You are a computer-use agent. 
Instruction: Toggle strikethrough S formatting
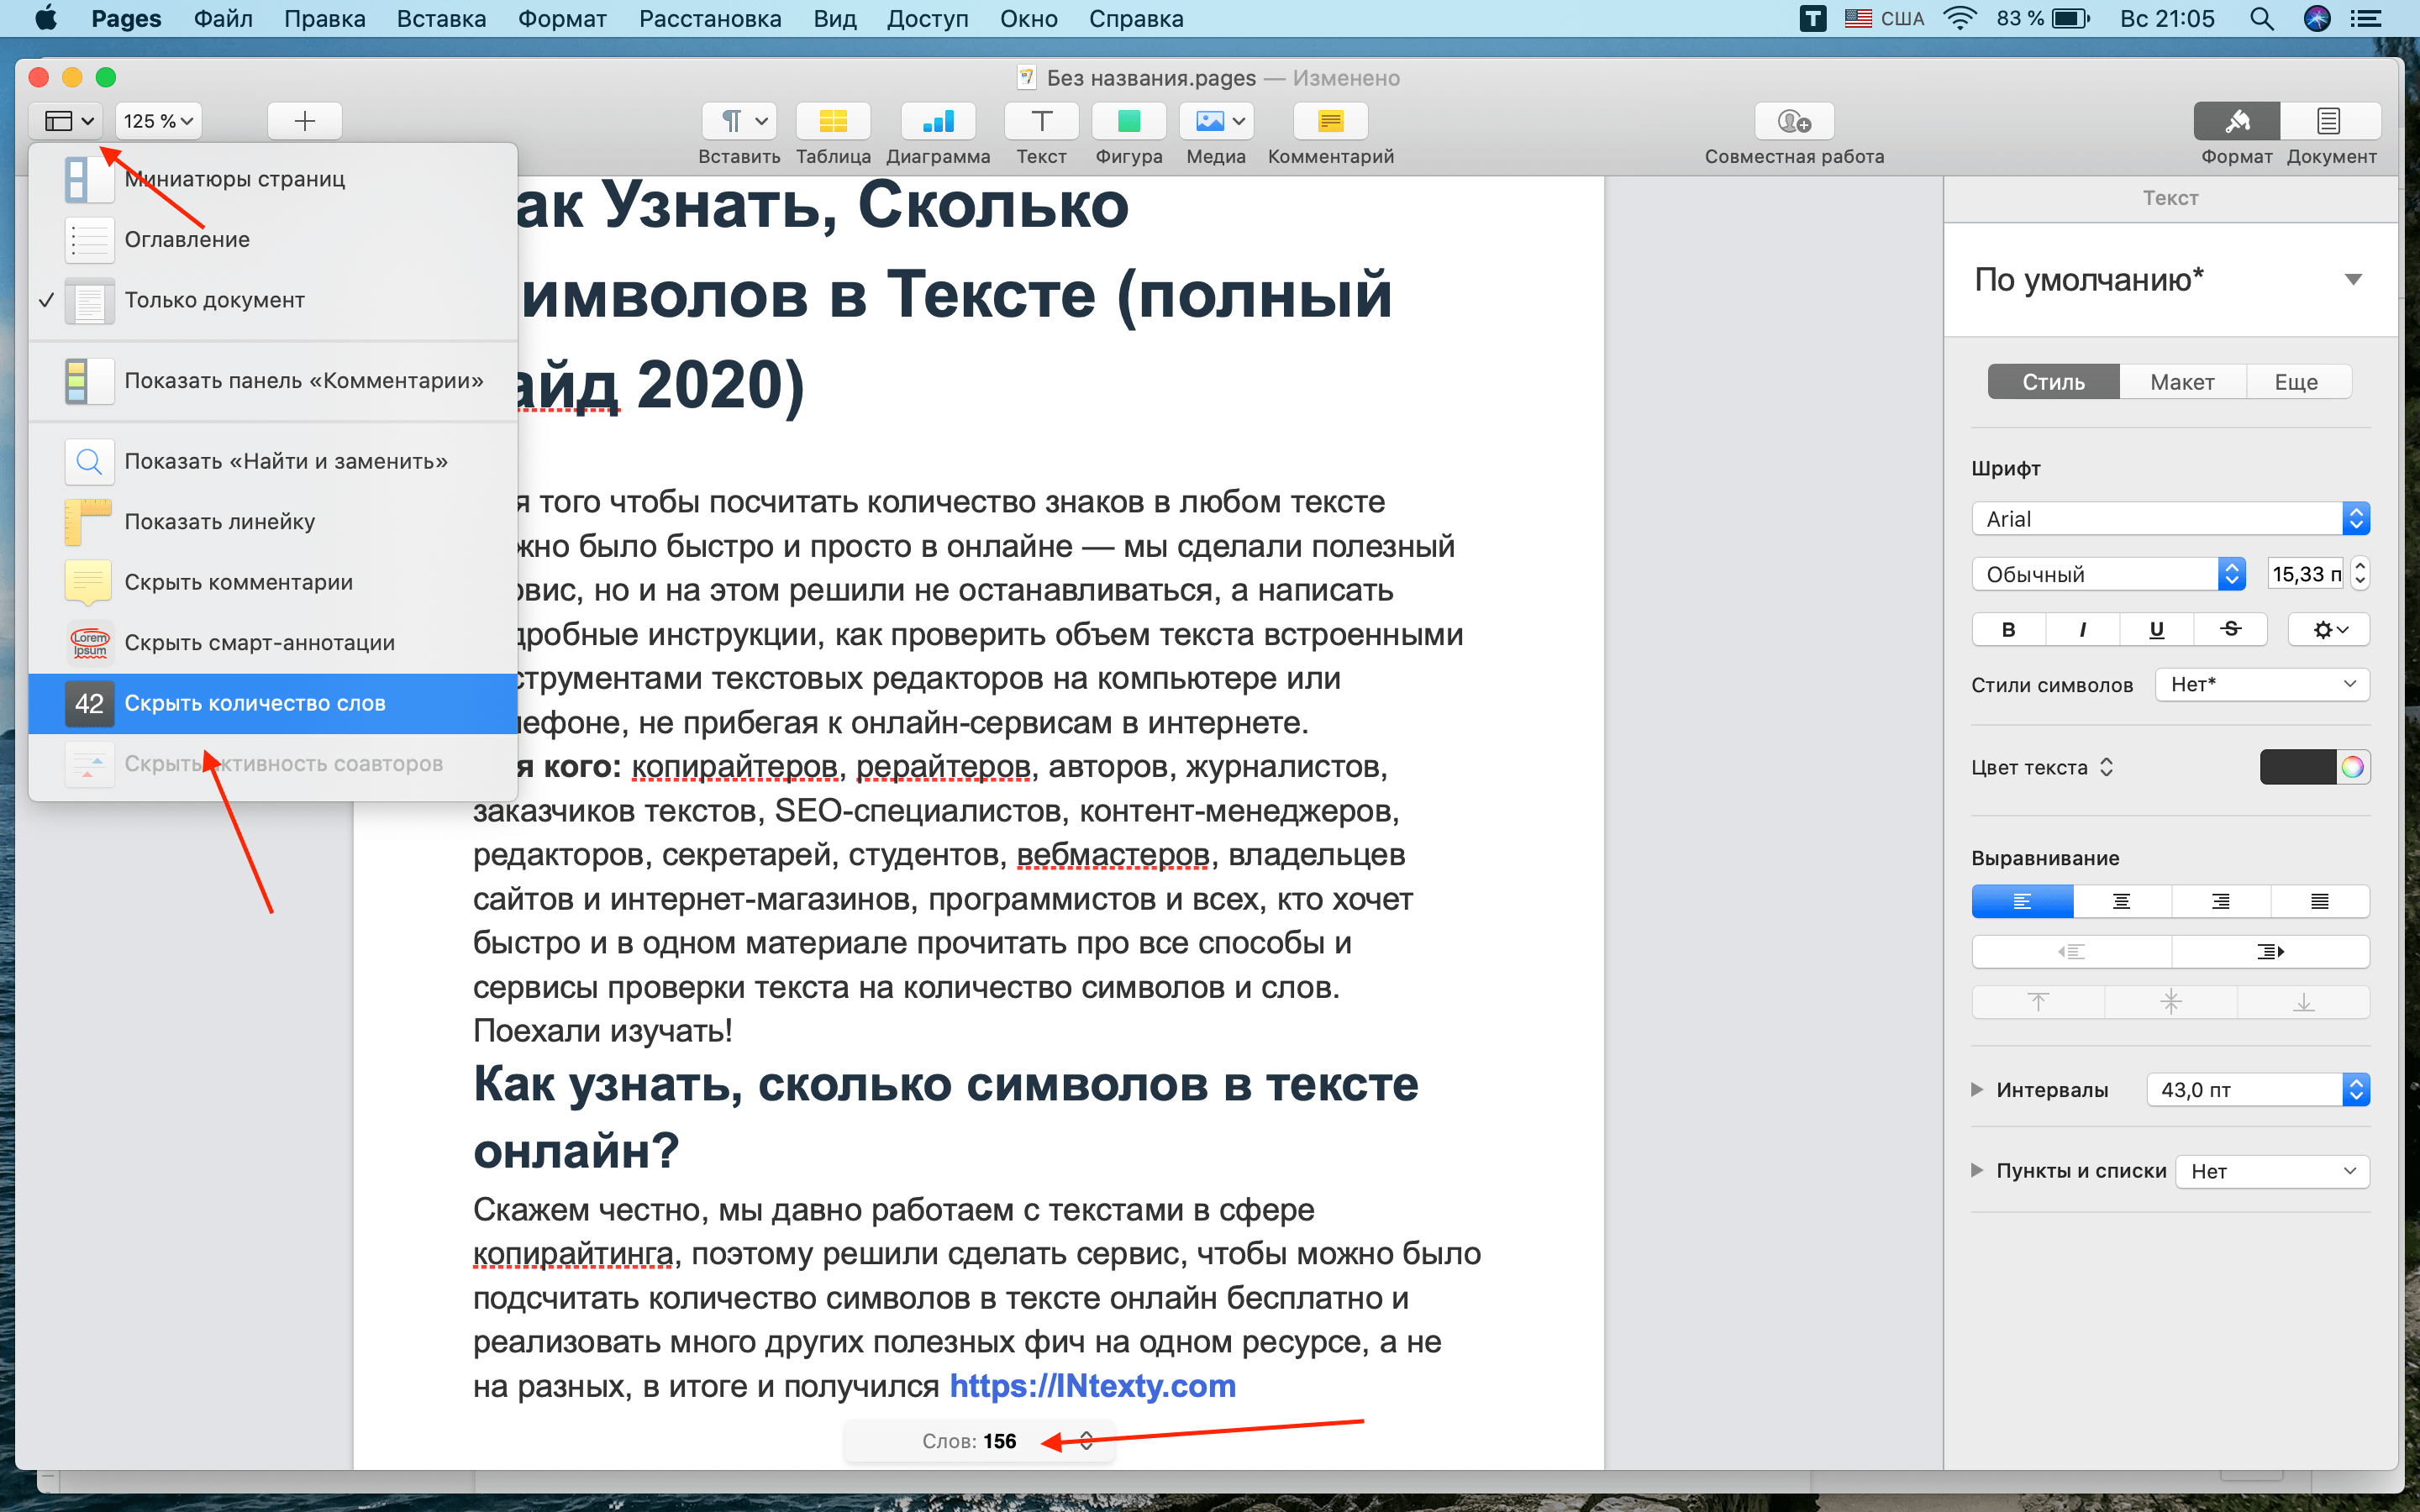tap(2230, 629)
